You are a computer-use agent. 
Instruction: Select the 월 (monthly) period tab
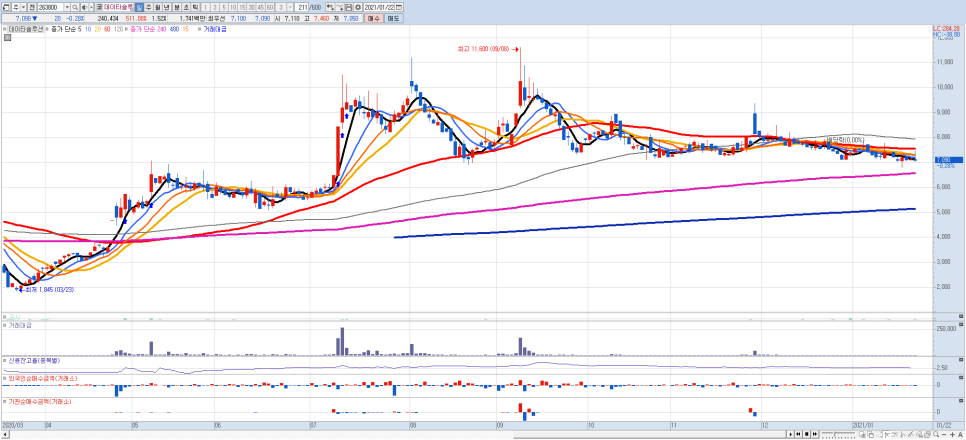[157, 7]
